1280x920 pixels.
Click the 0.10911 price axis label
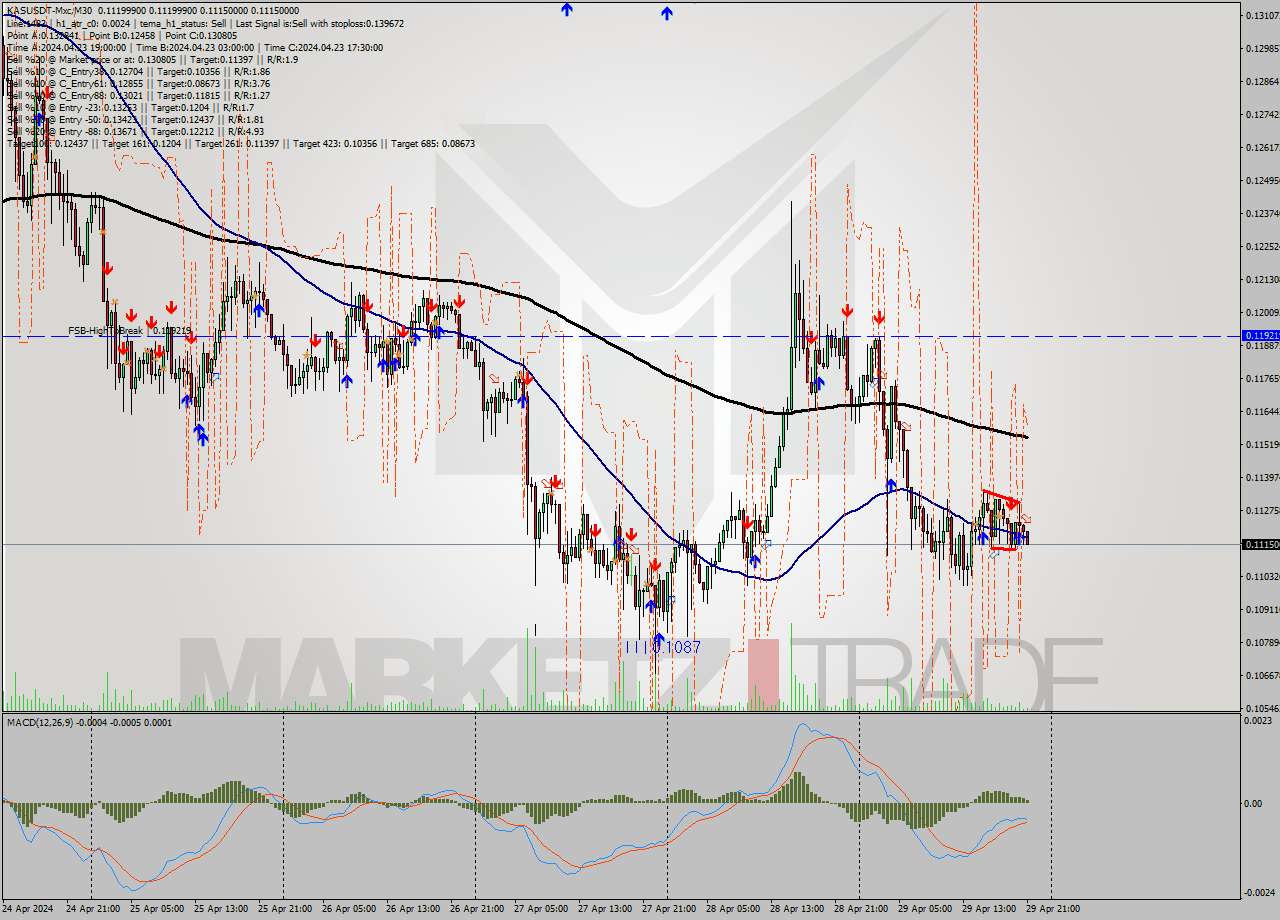(x=1261, y=609)
